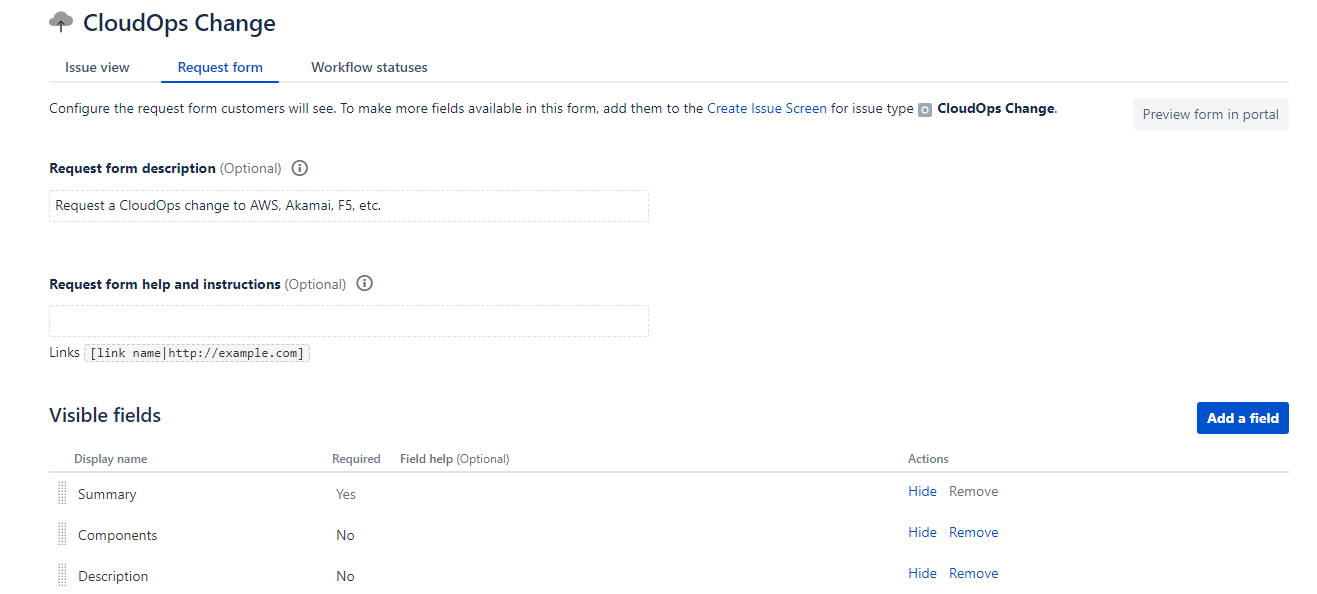Hide the Components field
The height and width of the screenshot is (594, 1317).
pos(921,532)
